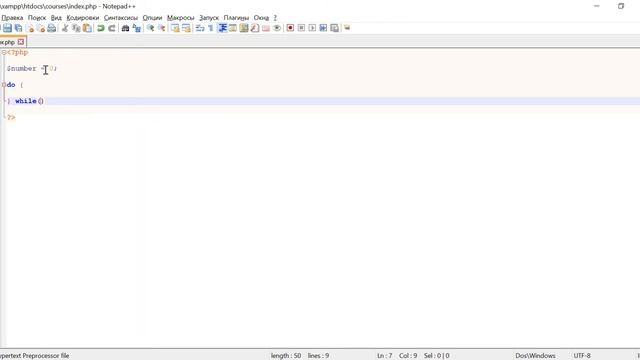The height and width of the screenshot is (360, 640).
Task: Open Folder as Workspace toolbar icon
Action: pos(266,28)
